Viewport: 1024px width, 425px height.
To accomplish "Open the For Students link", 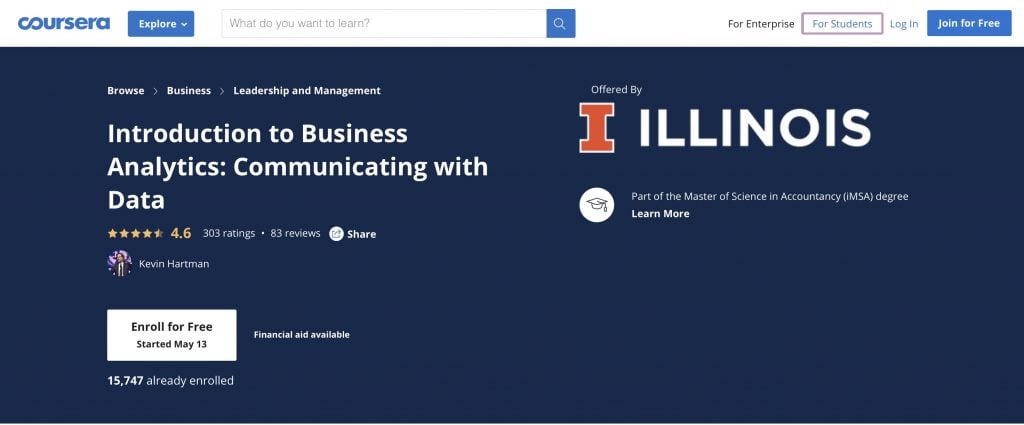I will (842, 24).
